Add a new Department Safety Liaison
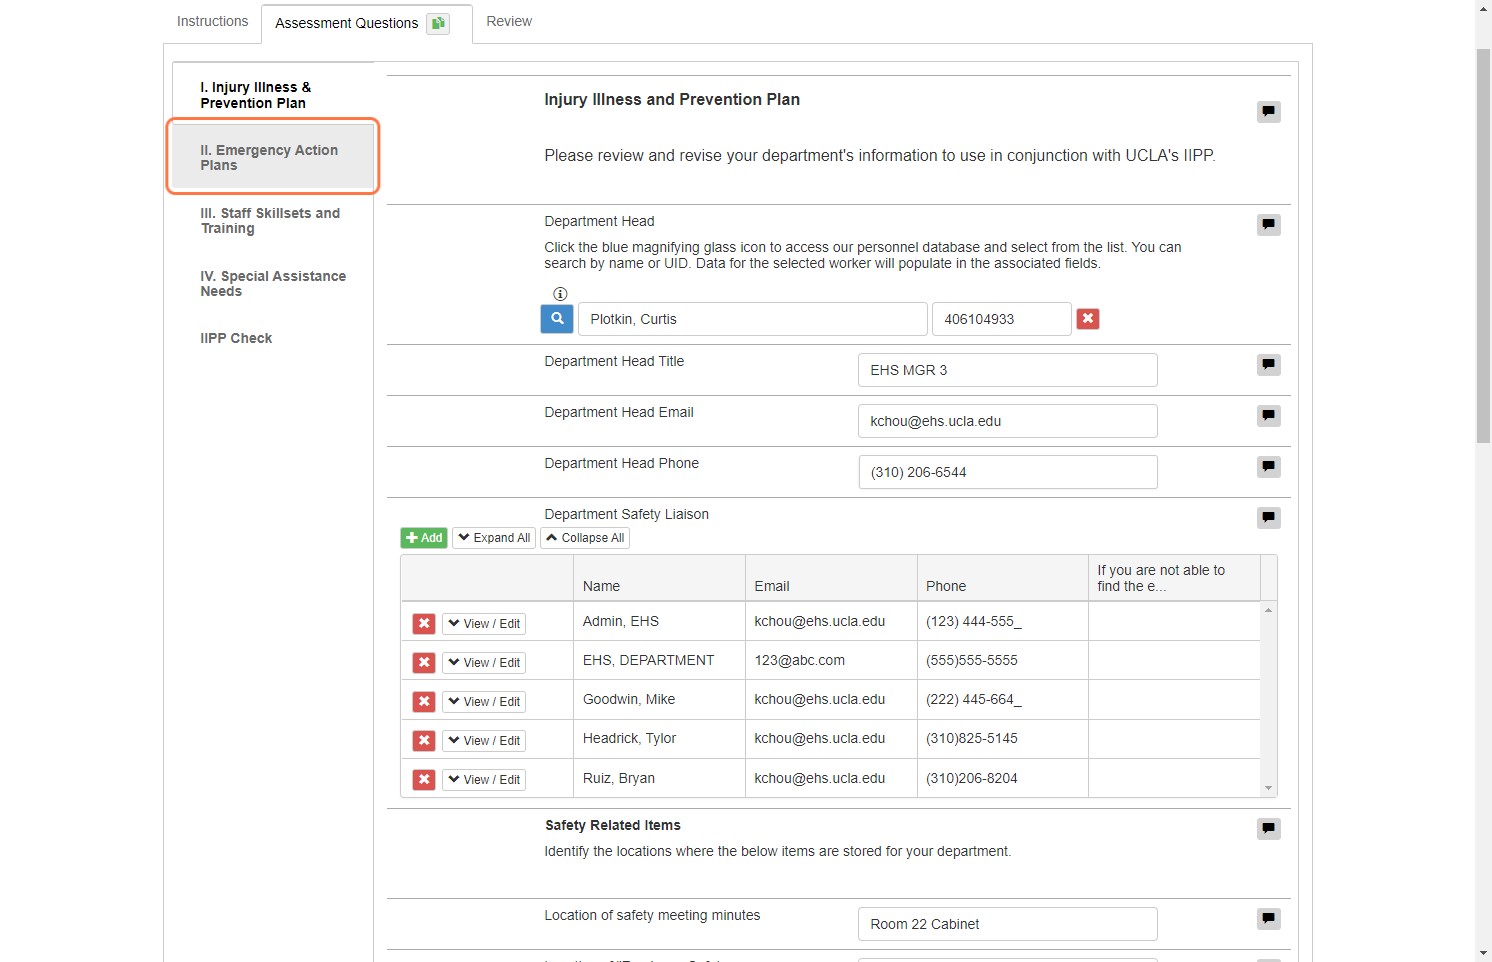Viewport: 1492px width, 962px height. (x=424, y=538)
